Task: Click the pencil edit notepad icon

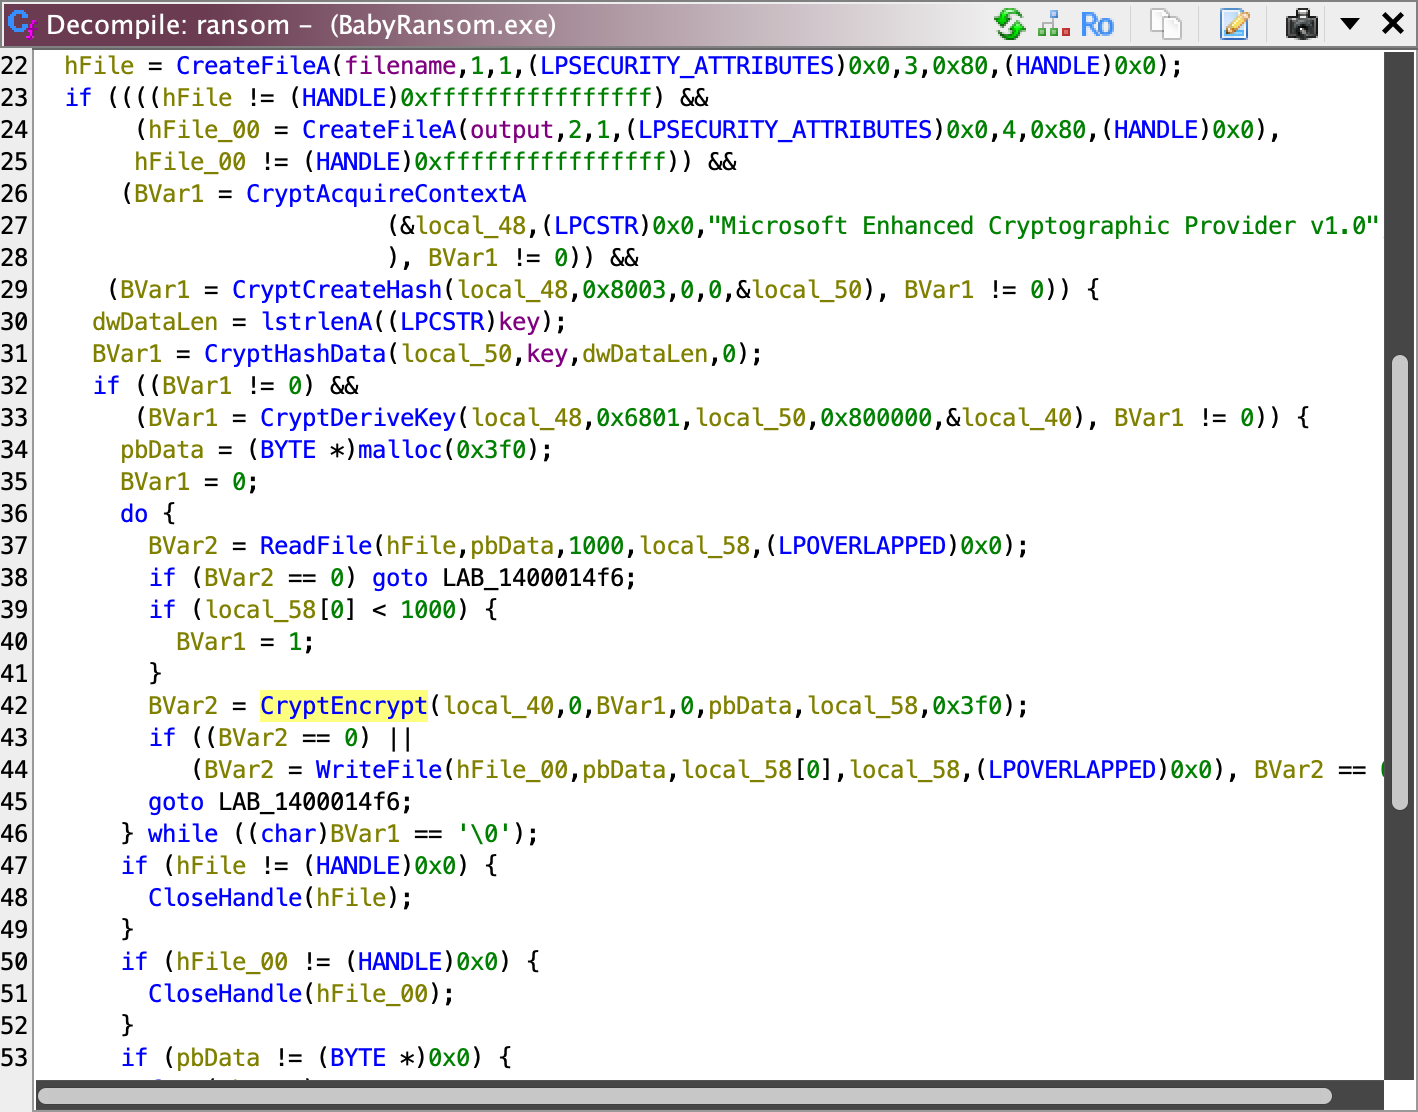Action: (x=1235, y=24)
